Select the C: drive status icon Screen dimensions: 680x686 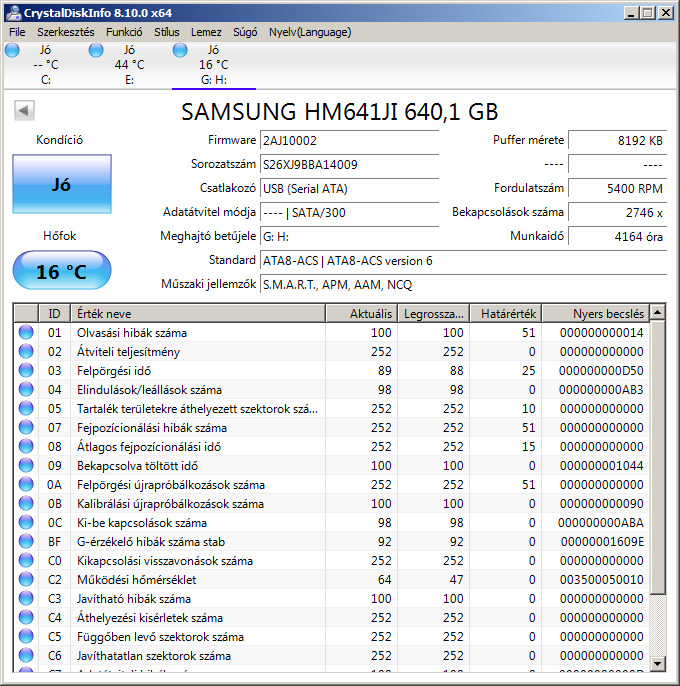coord(11,50)
